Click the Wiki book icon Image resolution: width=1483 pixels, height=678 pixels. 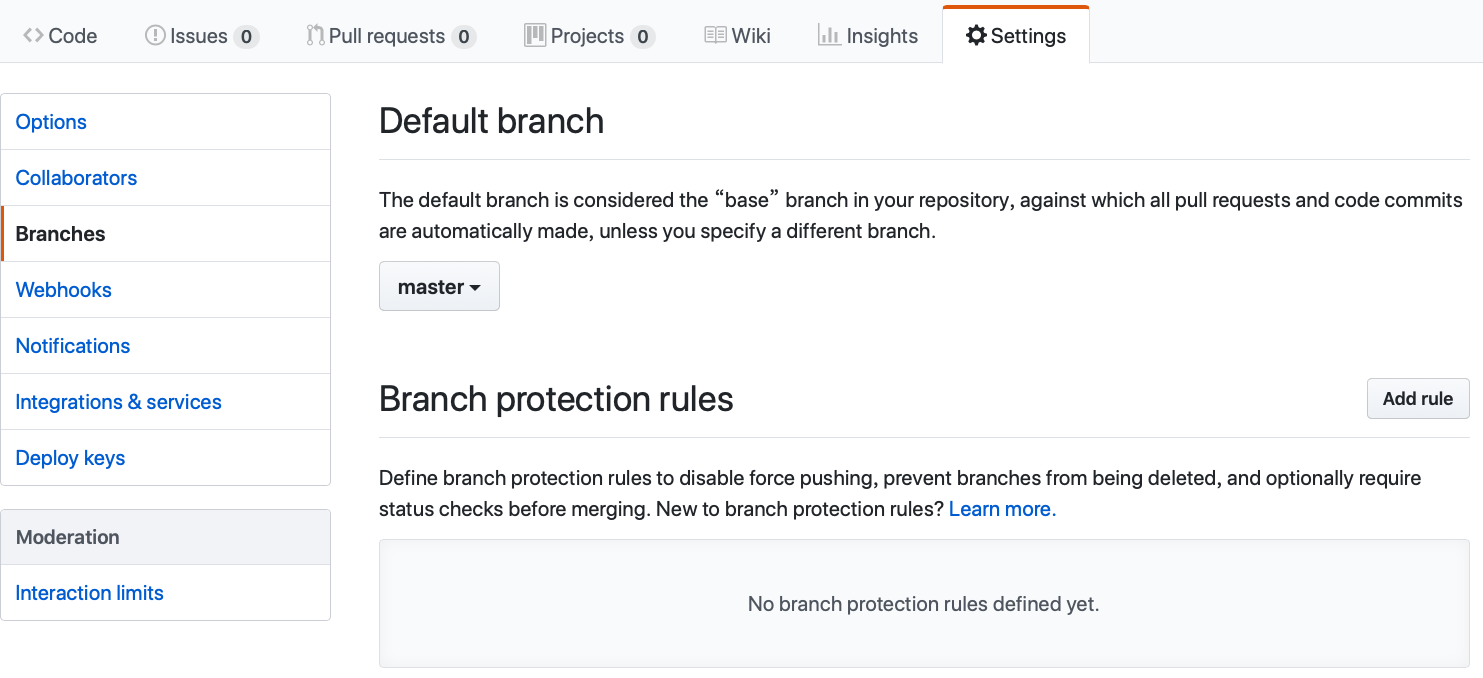coord(715,36)
